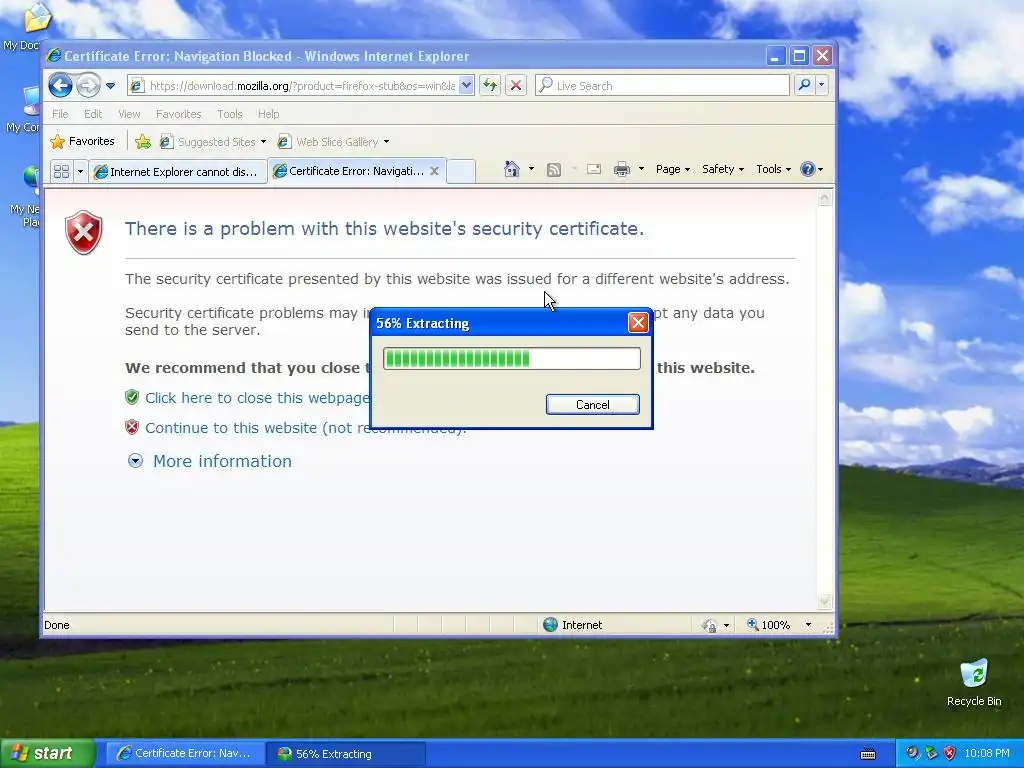
Task: Open the Edit menu
Action: (93, 114)
